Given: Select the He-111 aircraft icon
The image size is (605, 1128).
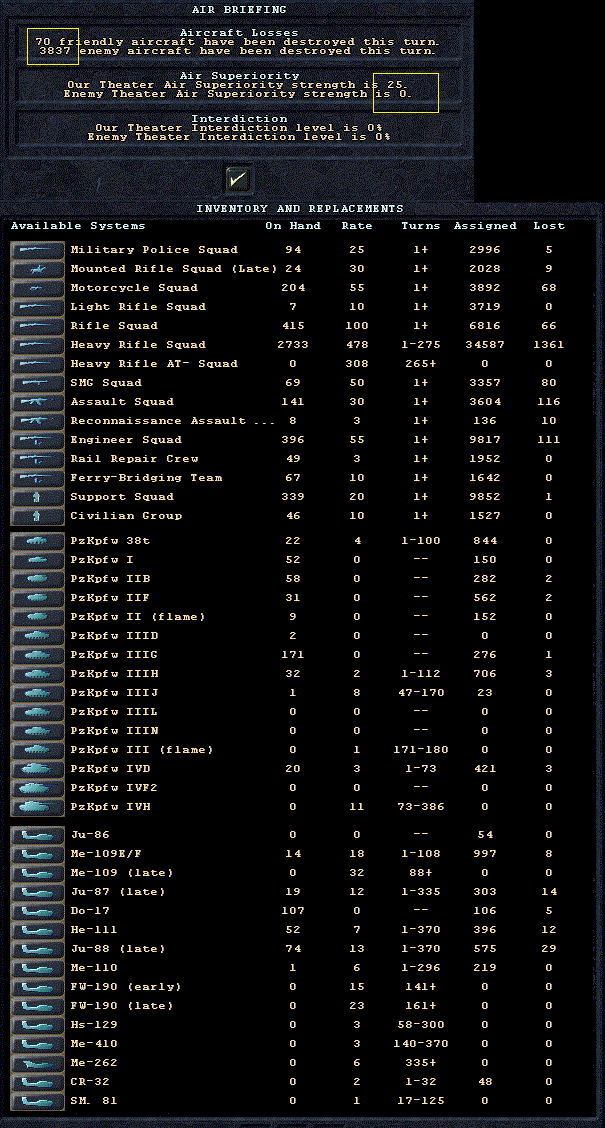Looking at the screenshot, I should 38,930.
